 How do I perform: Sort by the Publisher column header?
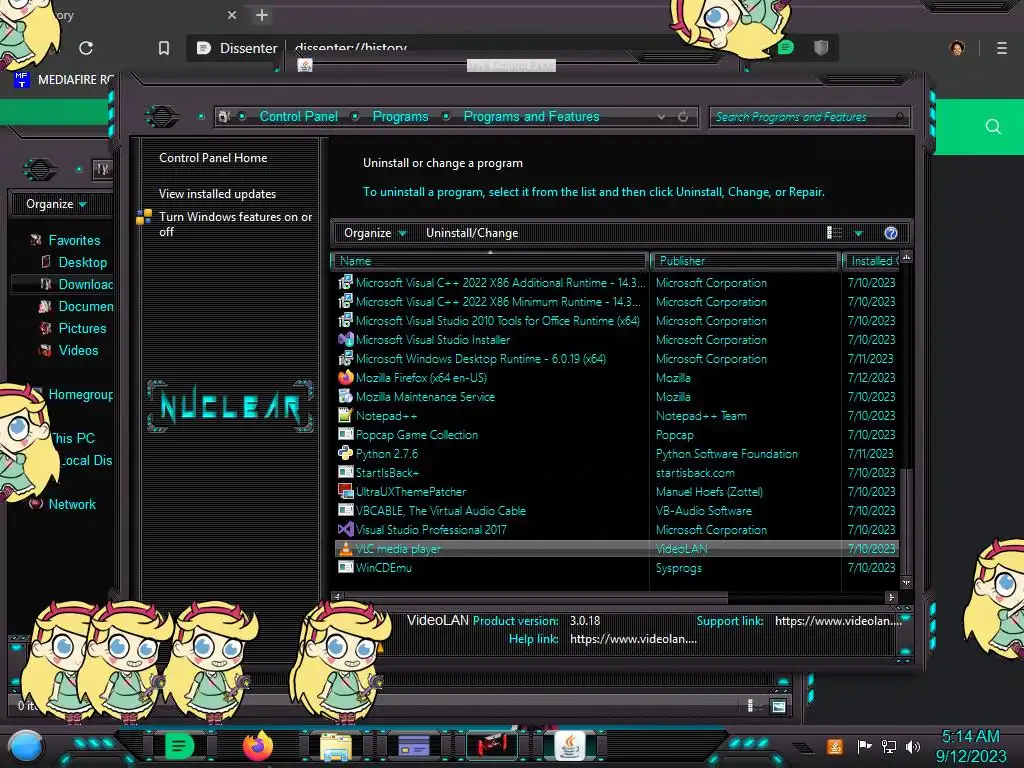(x=745, y=261)
